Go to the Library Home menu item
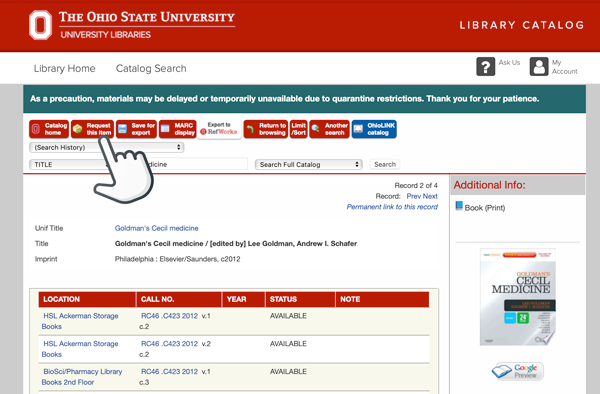600x394 pixels. tap(64, 68)
